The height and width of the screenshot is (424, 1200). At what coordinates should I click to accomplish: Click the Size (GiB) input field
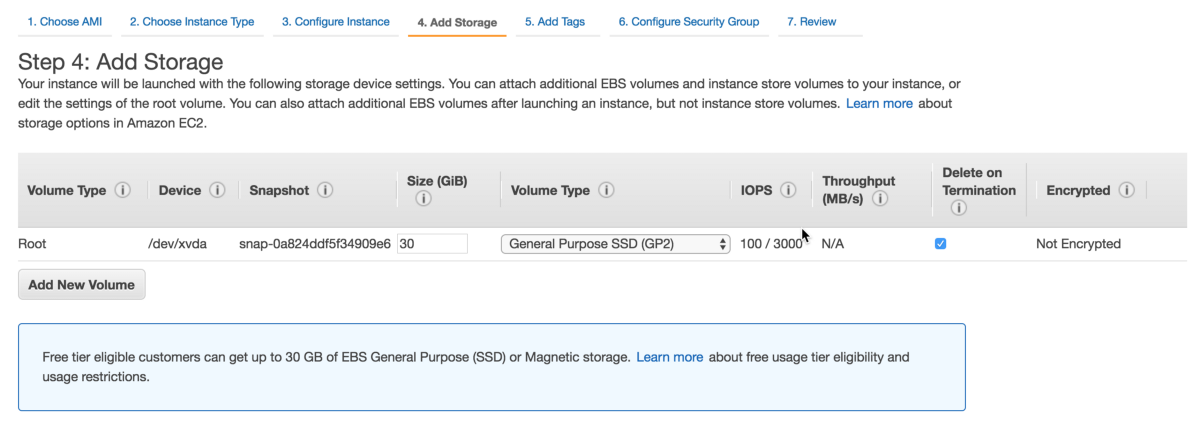(x=432, y=244)
